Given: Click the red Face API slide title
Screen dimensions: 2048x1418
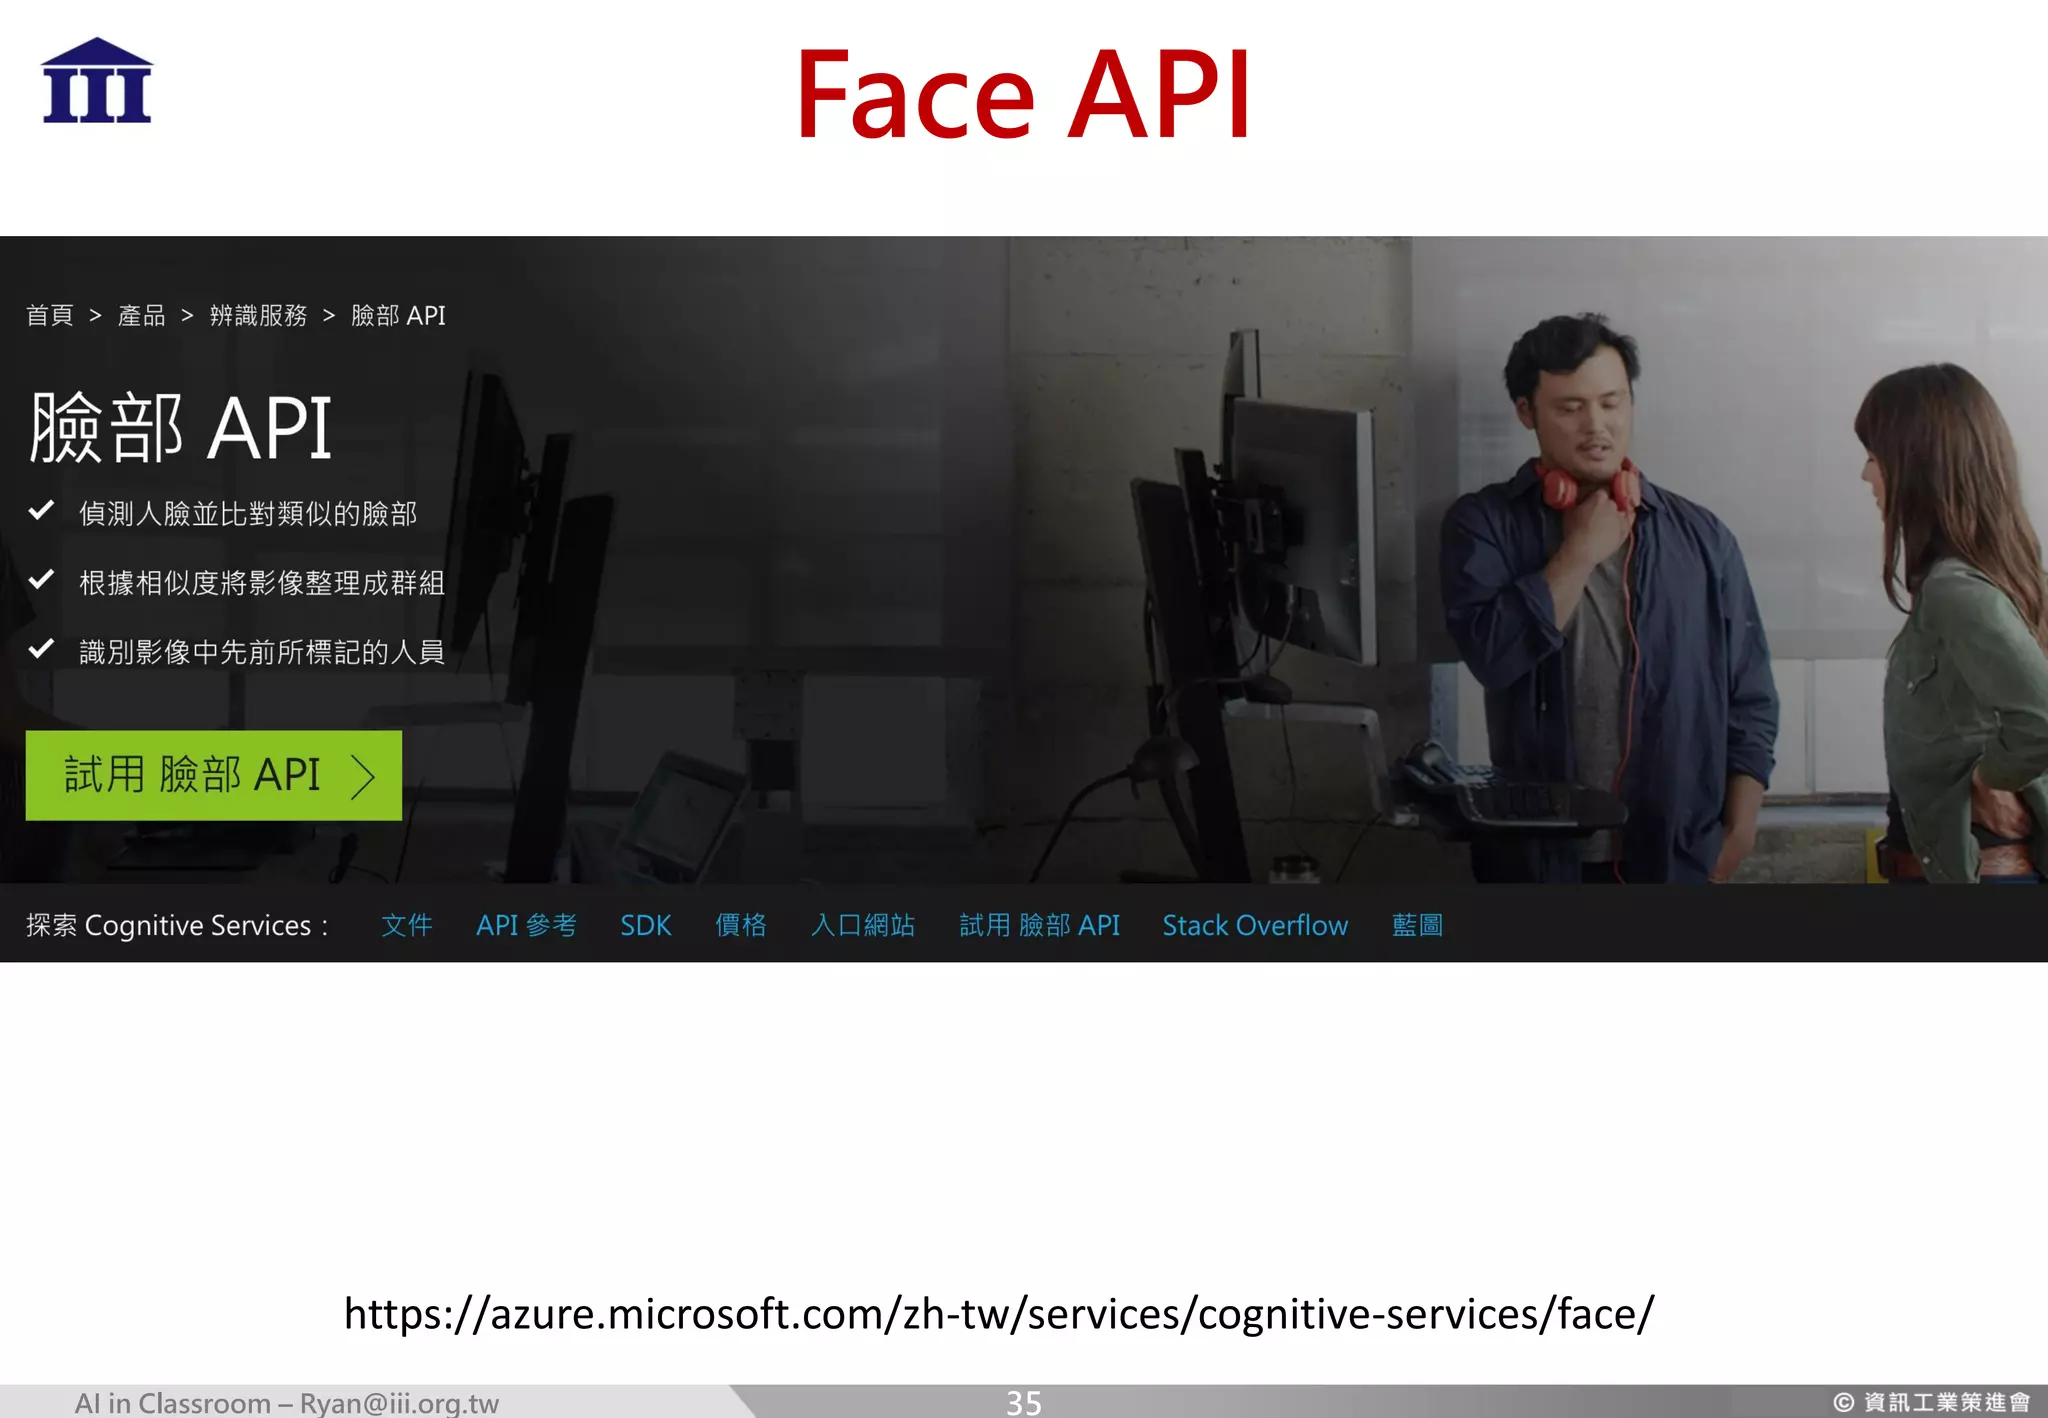Looking at the screenshot, I should click(1023, 95).
